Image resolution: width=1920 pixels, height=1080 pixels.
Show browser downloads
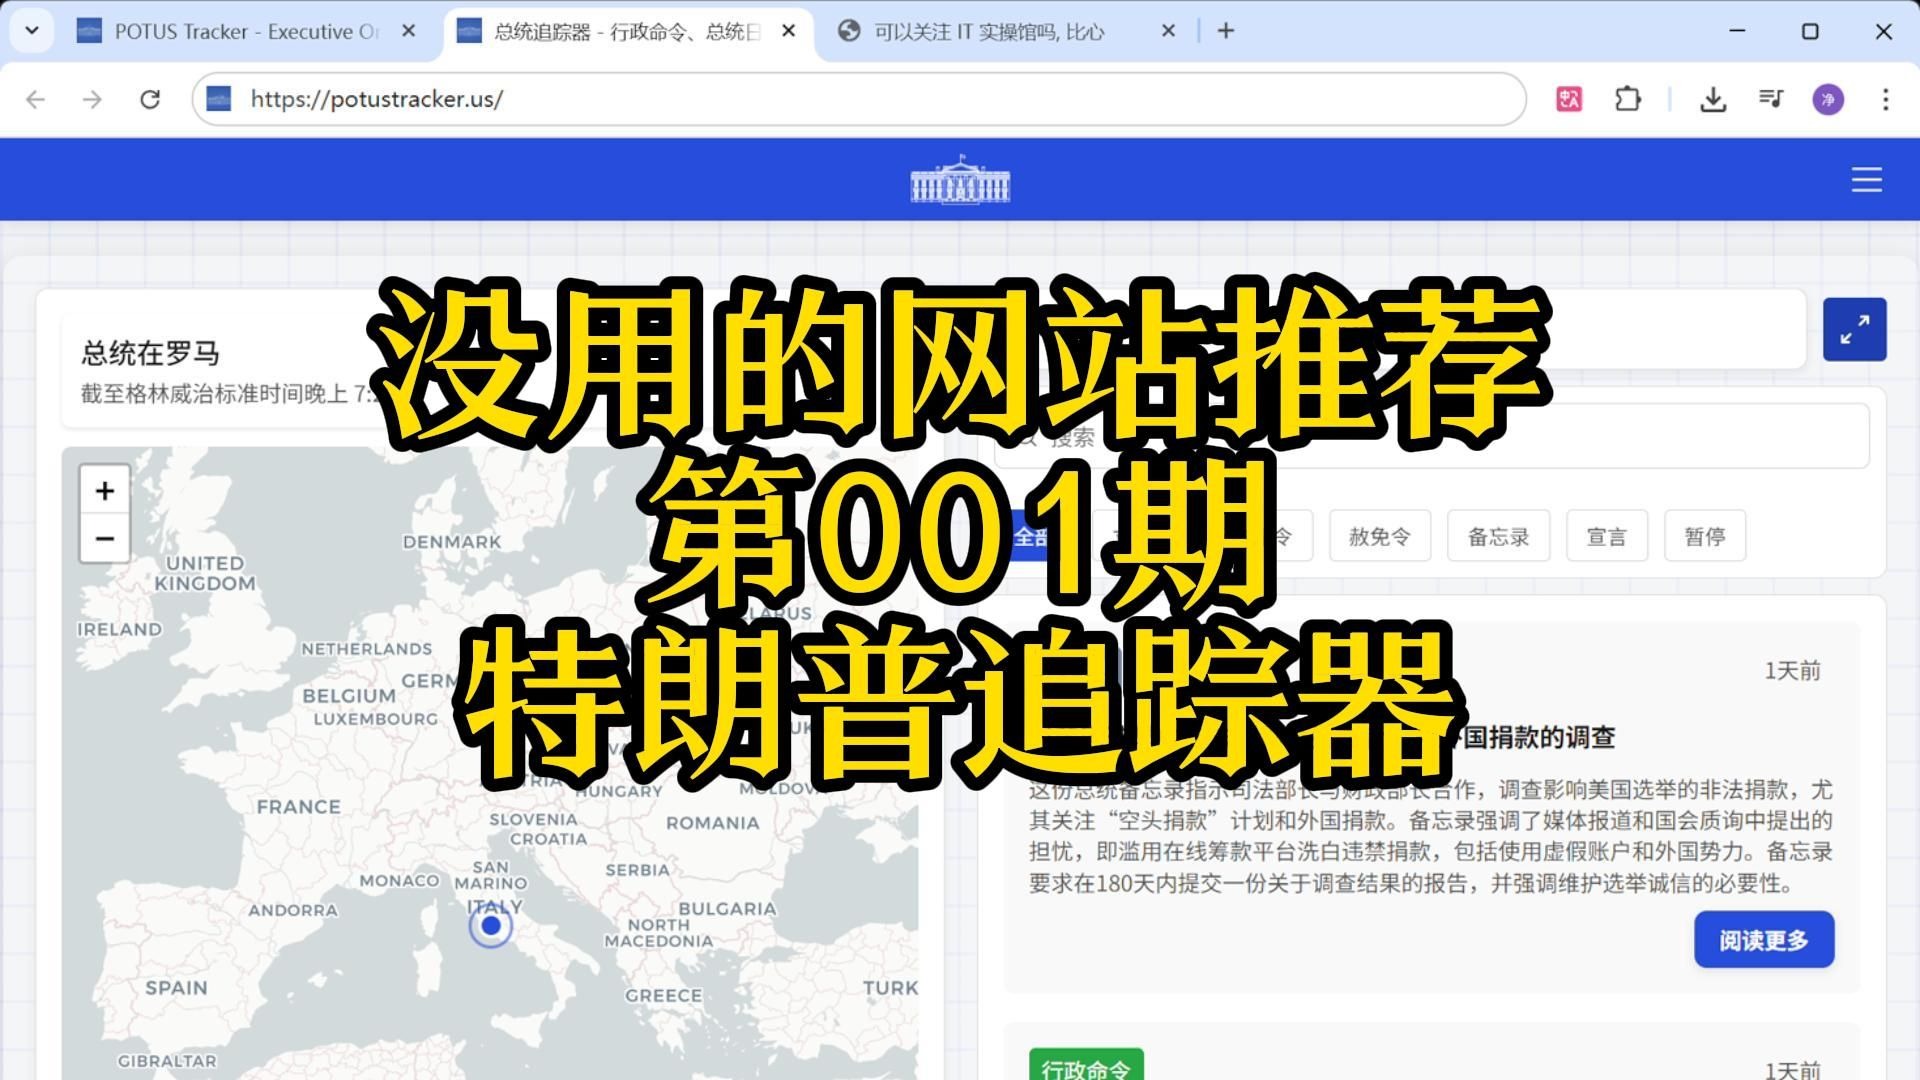[x=1713, y=99]
